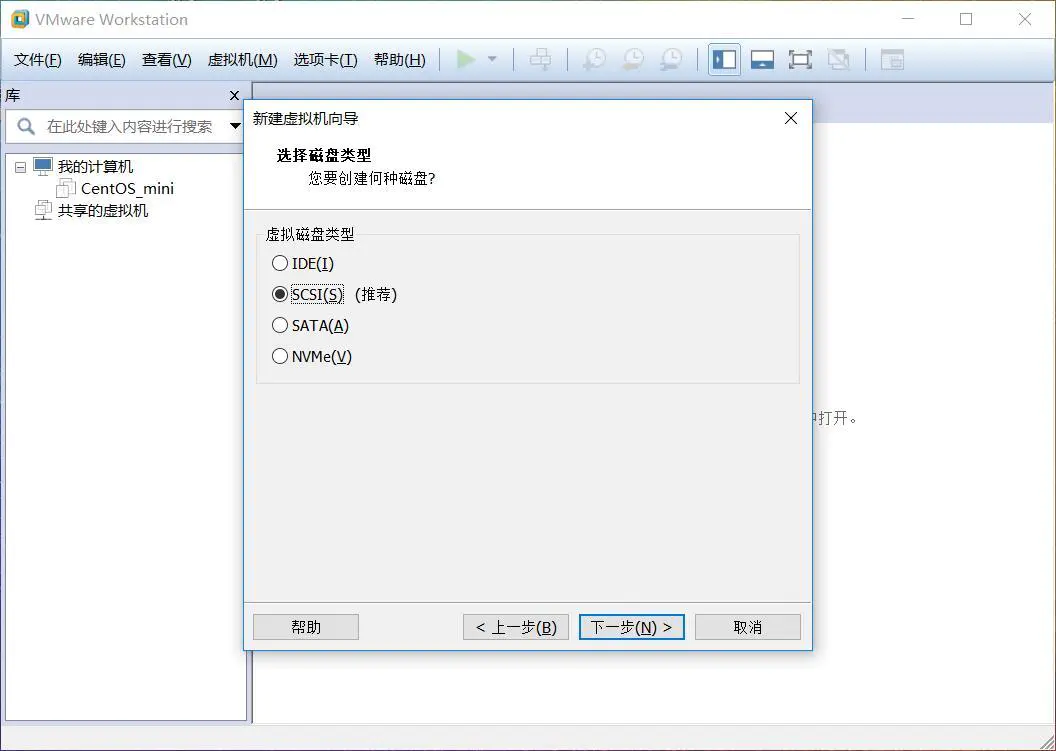This screenshot has height=751, width=1056.
Task: Click the library search input field
Action: coord(129,126)
